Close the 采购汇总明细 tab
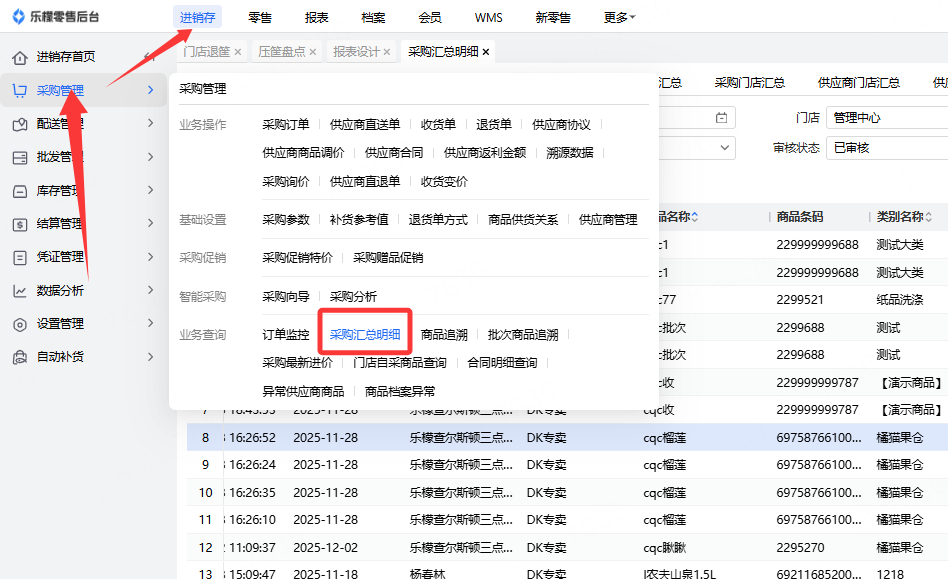 coord(485,52)
